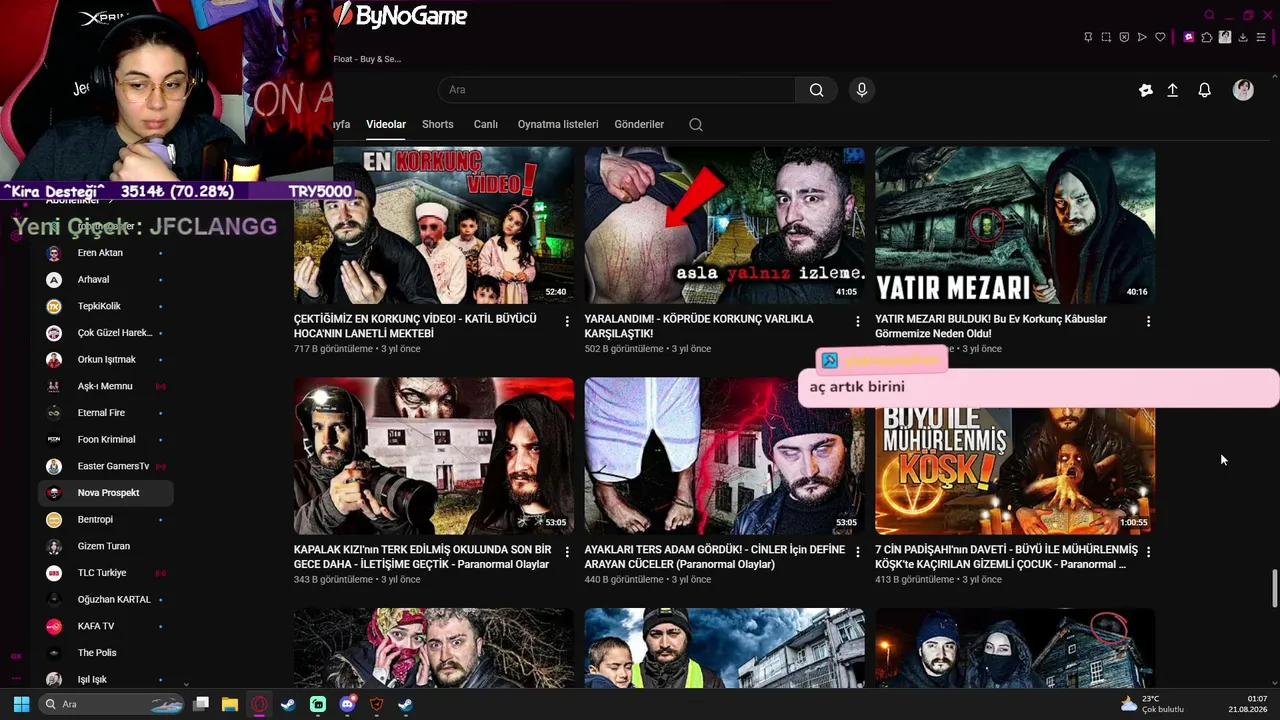Open the browser extensions puzzle icon

click(1207, 37)
